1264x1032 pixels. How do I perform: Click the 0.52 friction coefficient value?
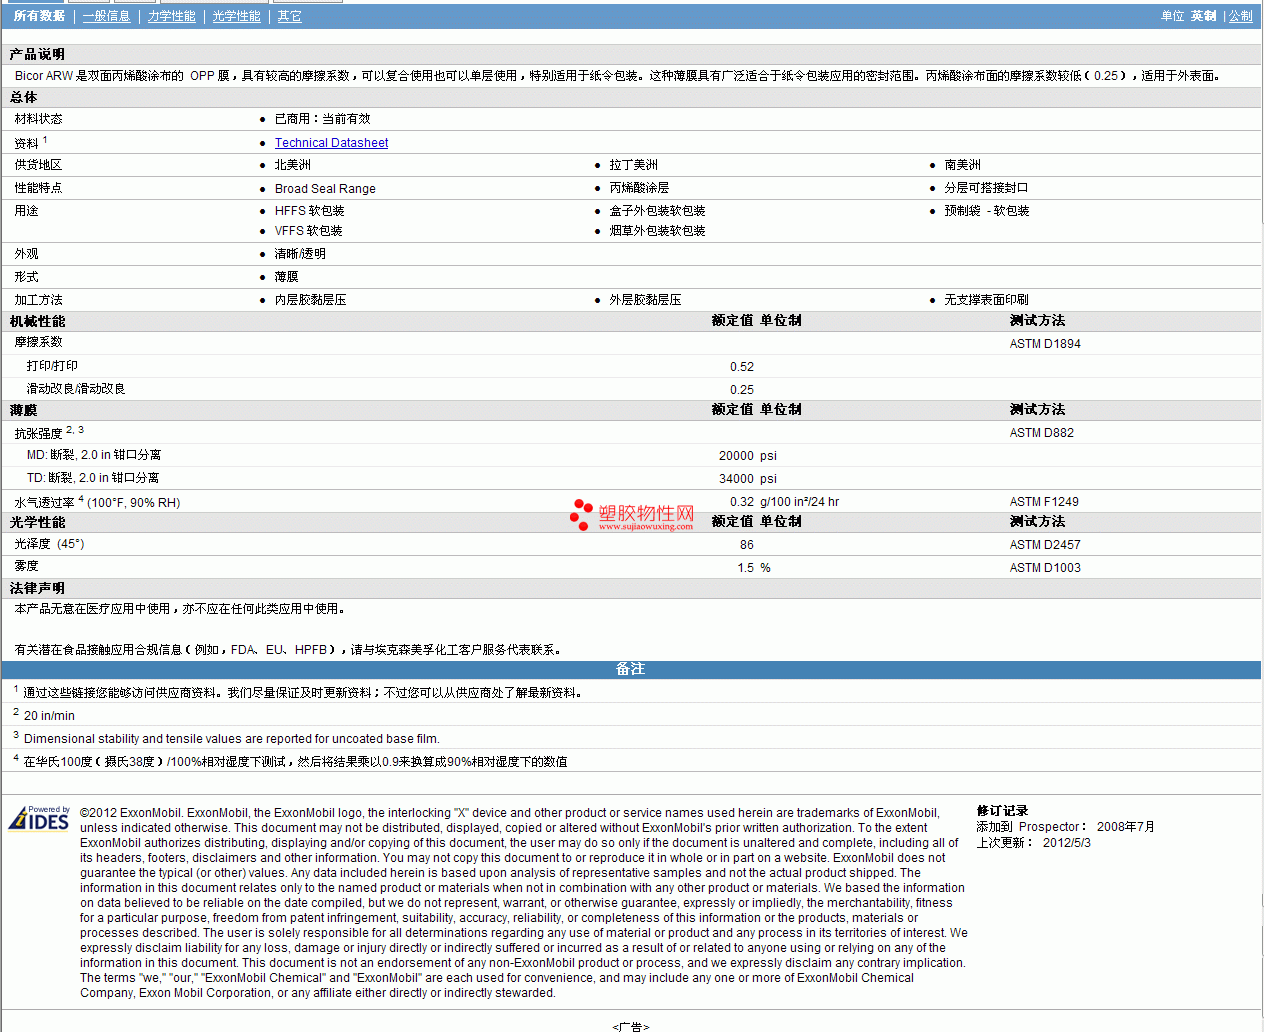click(x=742, y=367)
